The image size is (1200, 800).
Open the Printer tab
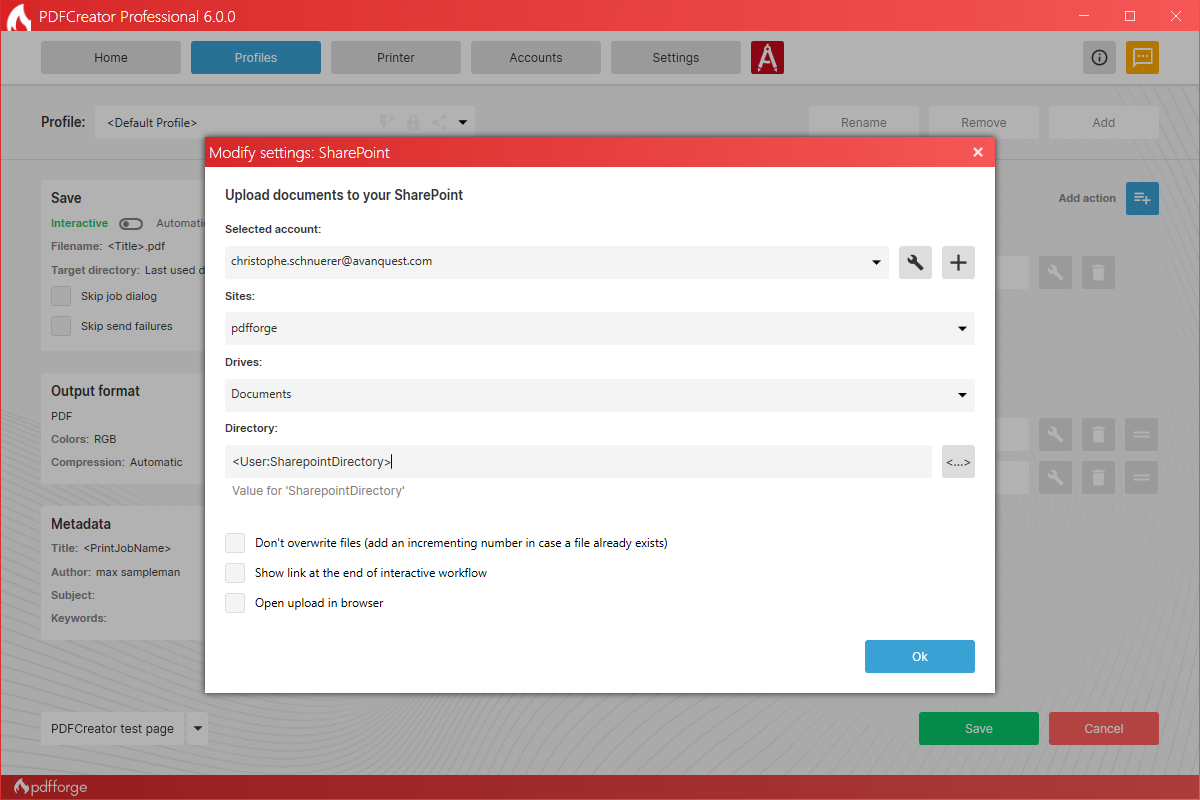[x=396, y=57]
